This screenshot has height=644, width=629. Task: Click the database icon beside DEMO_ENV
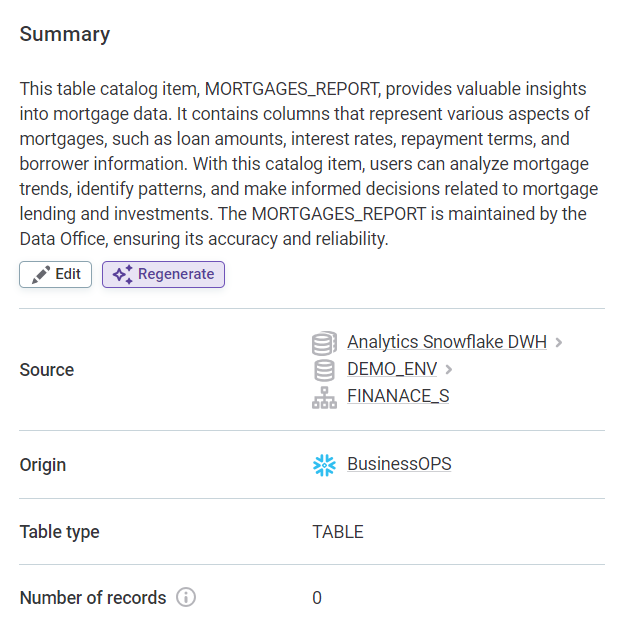click(x=324, y=369)
